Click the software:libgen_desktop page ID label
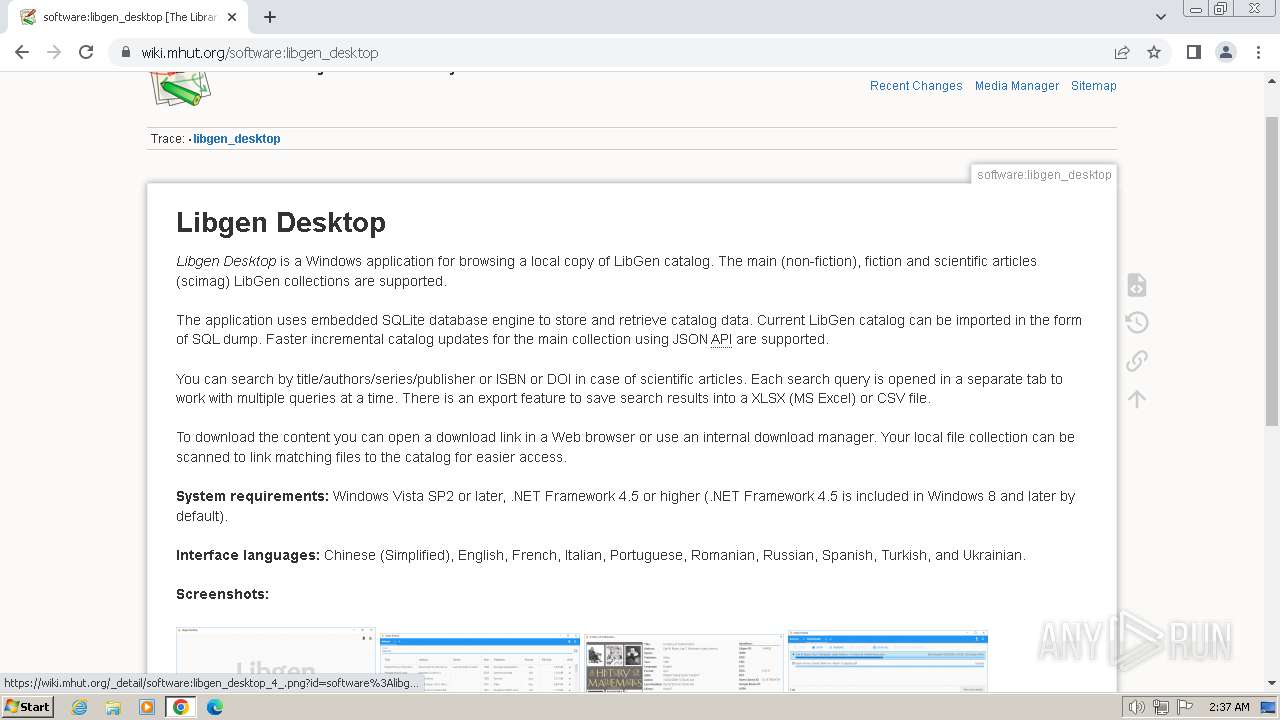Image resolution: width=1280 pixels, height=720 pixels. coord(1044,175)
